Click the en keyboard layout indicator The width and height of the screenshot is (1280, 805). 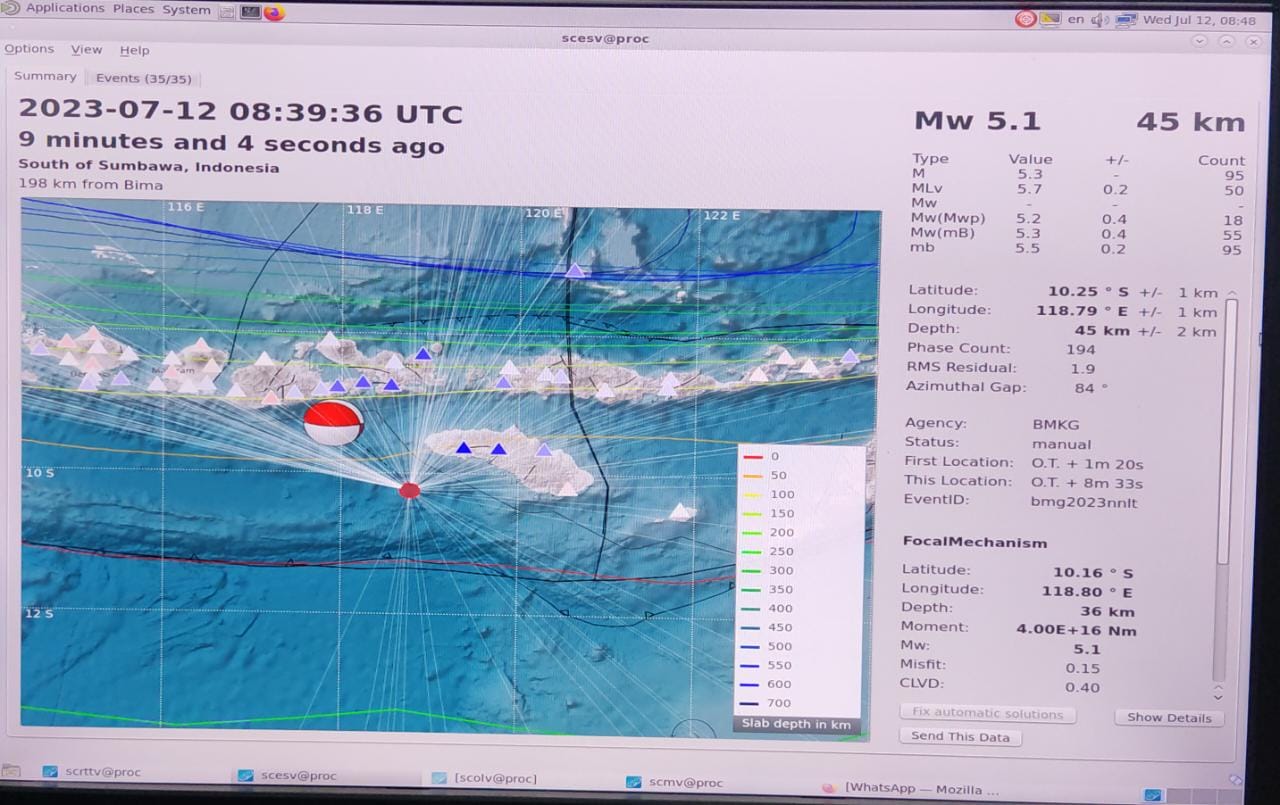click(x=1076, y=19)
